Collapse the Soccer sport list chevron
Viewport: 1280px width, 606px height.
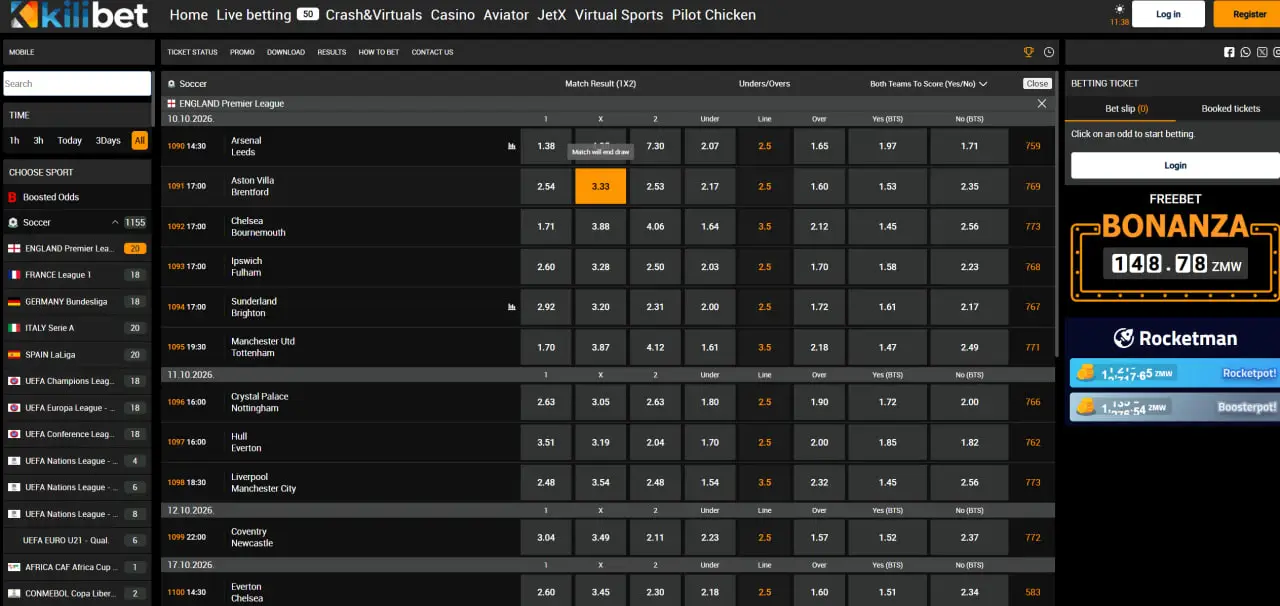point(115,222)
